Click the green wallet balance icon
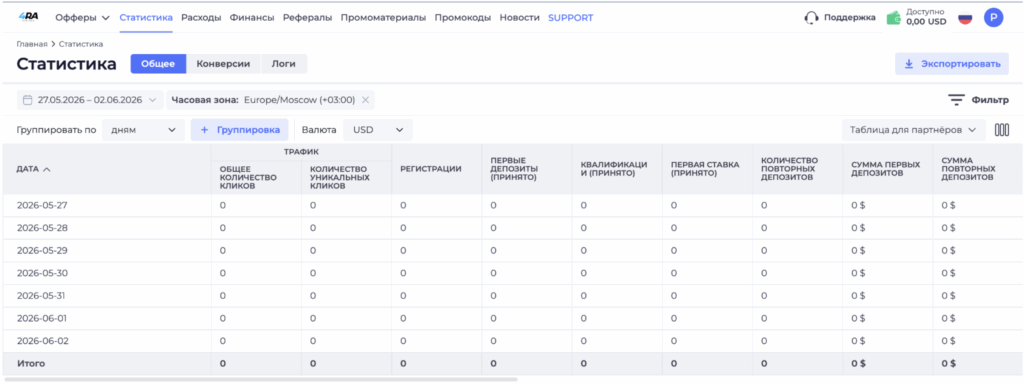The height and width of the screenshot is (384, 1024). 894,18
